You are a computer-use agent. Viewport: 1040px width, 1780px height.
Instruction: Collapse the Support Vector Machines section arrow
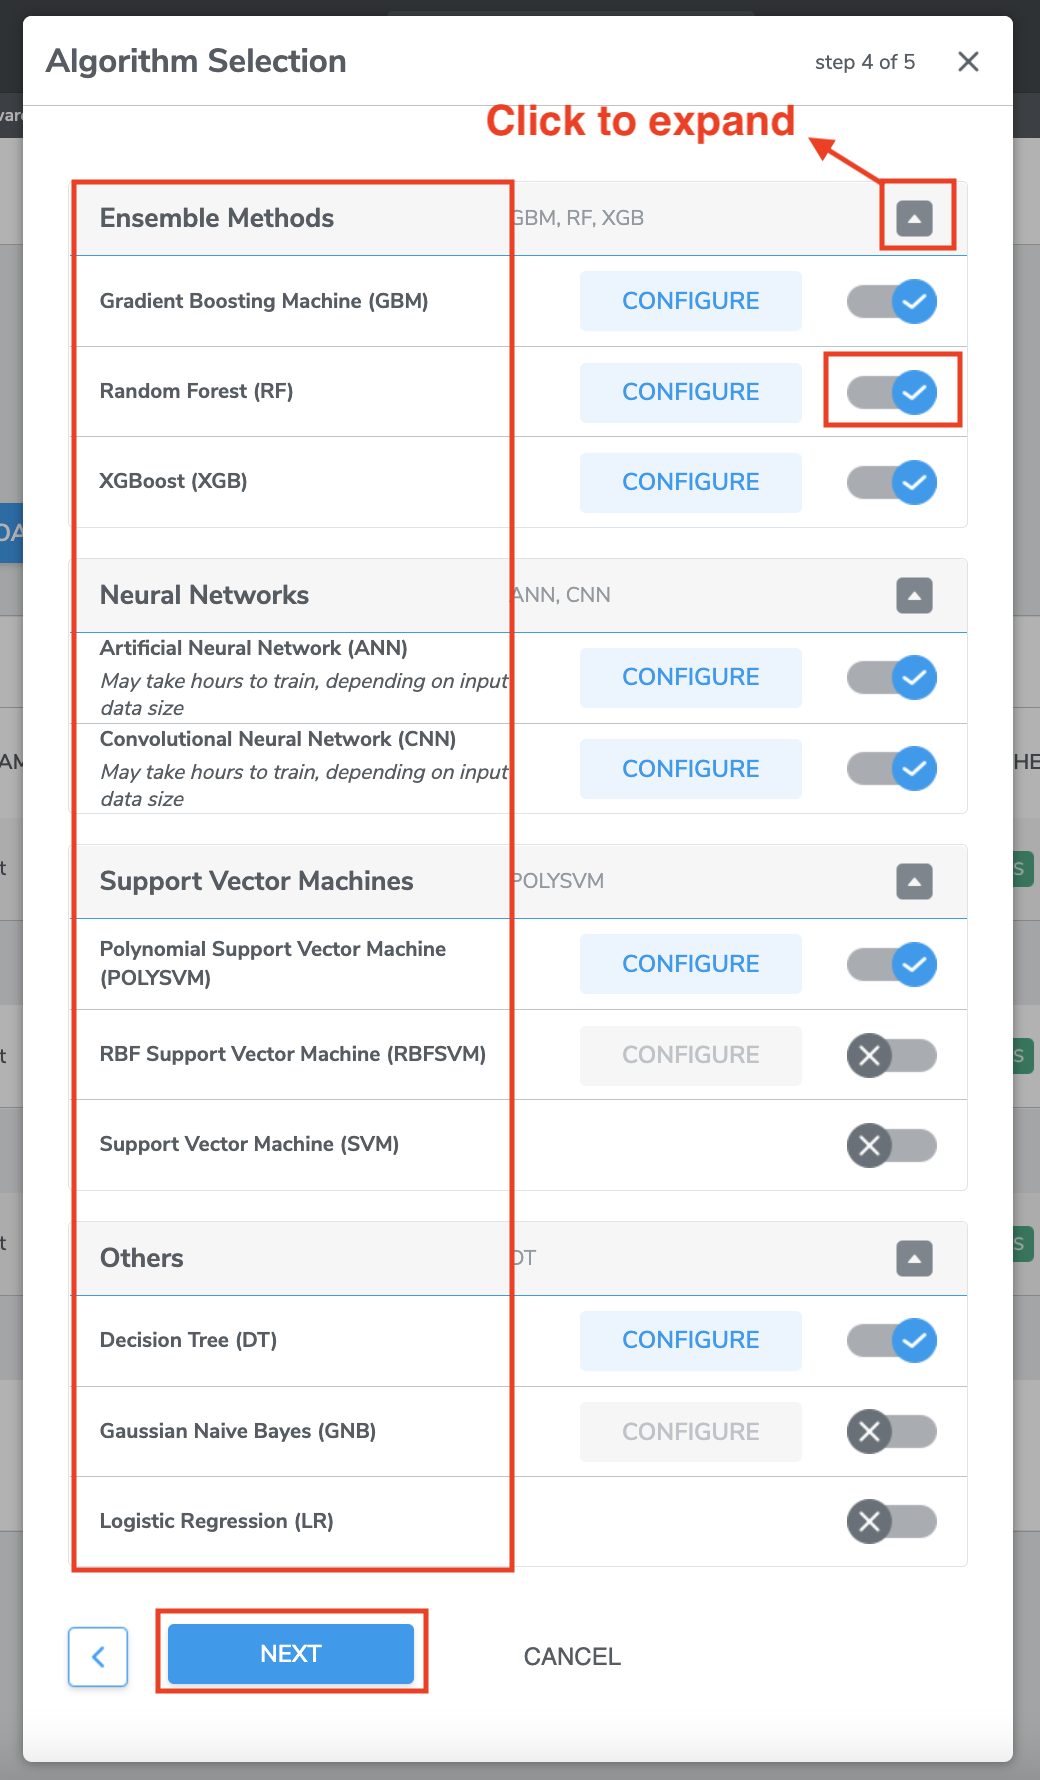[x=914, y=881]
